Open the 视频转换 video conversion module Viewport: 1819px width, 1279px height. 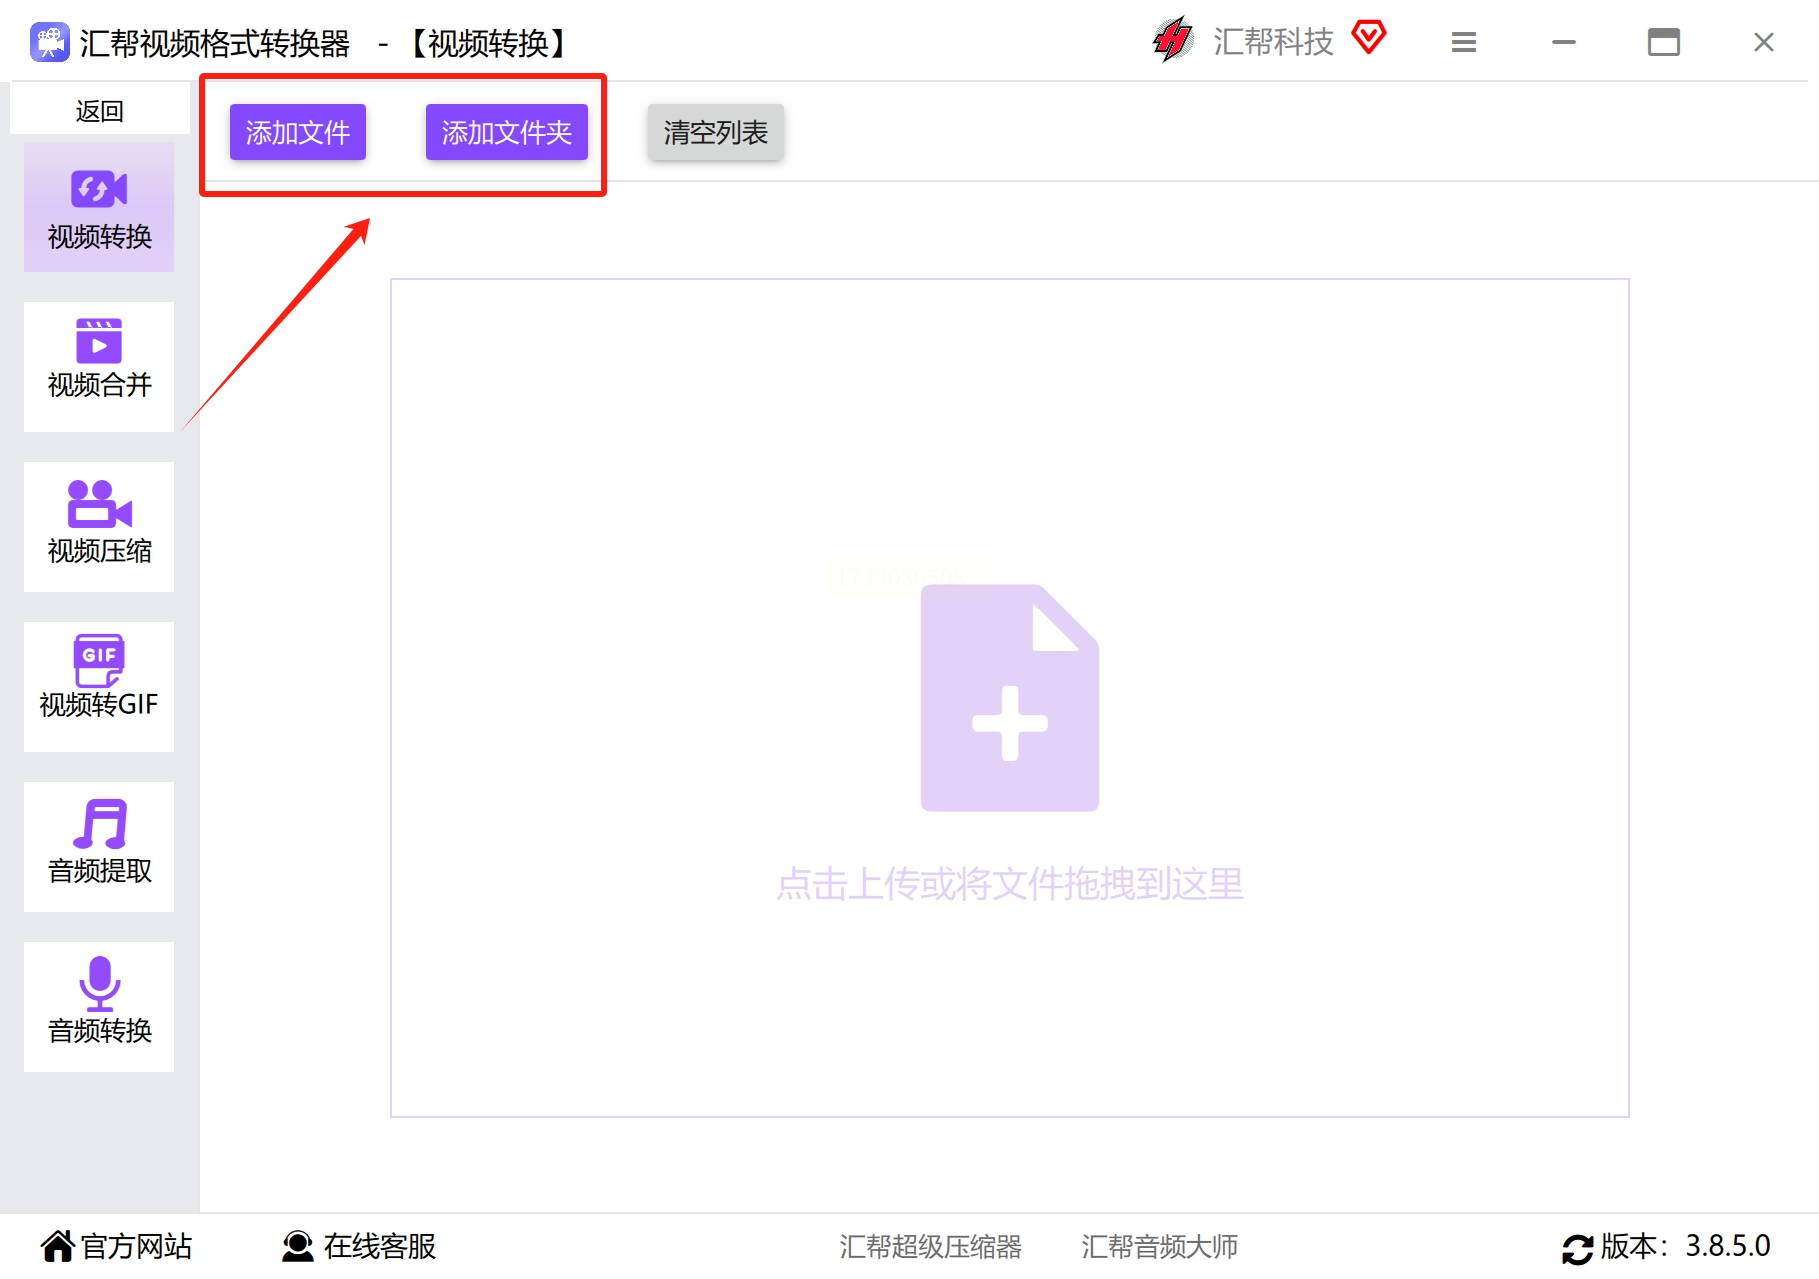99,207
